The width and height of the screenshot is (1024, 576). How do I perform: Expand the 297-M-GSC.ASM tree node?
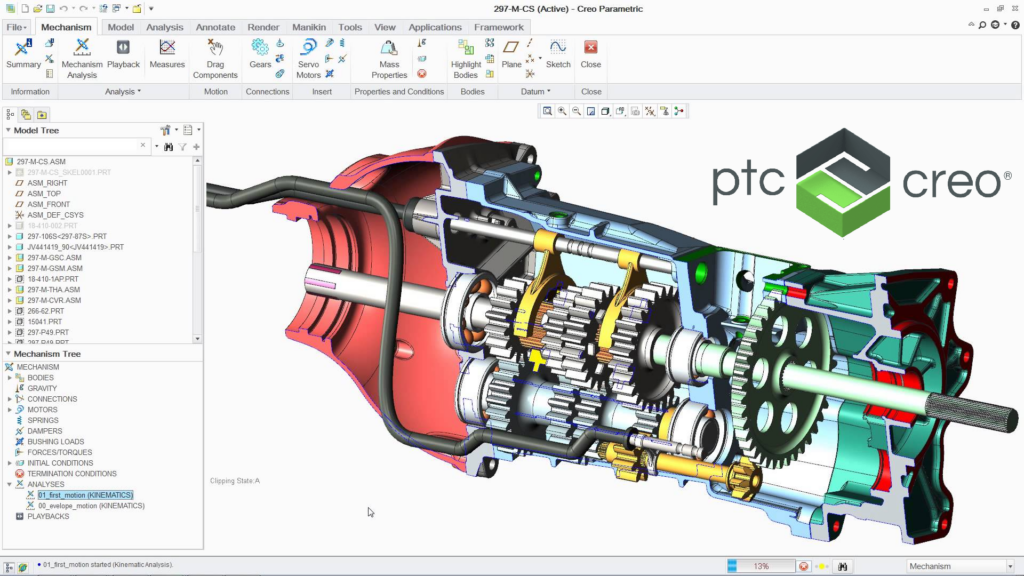pyautogui.click(x=9, y=257)
